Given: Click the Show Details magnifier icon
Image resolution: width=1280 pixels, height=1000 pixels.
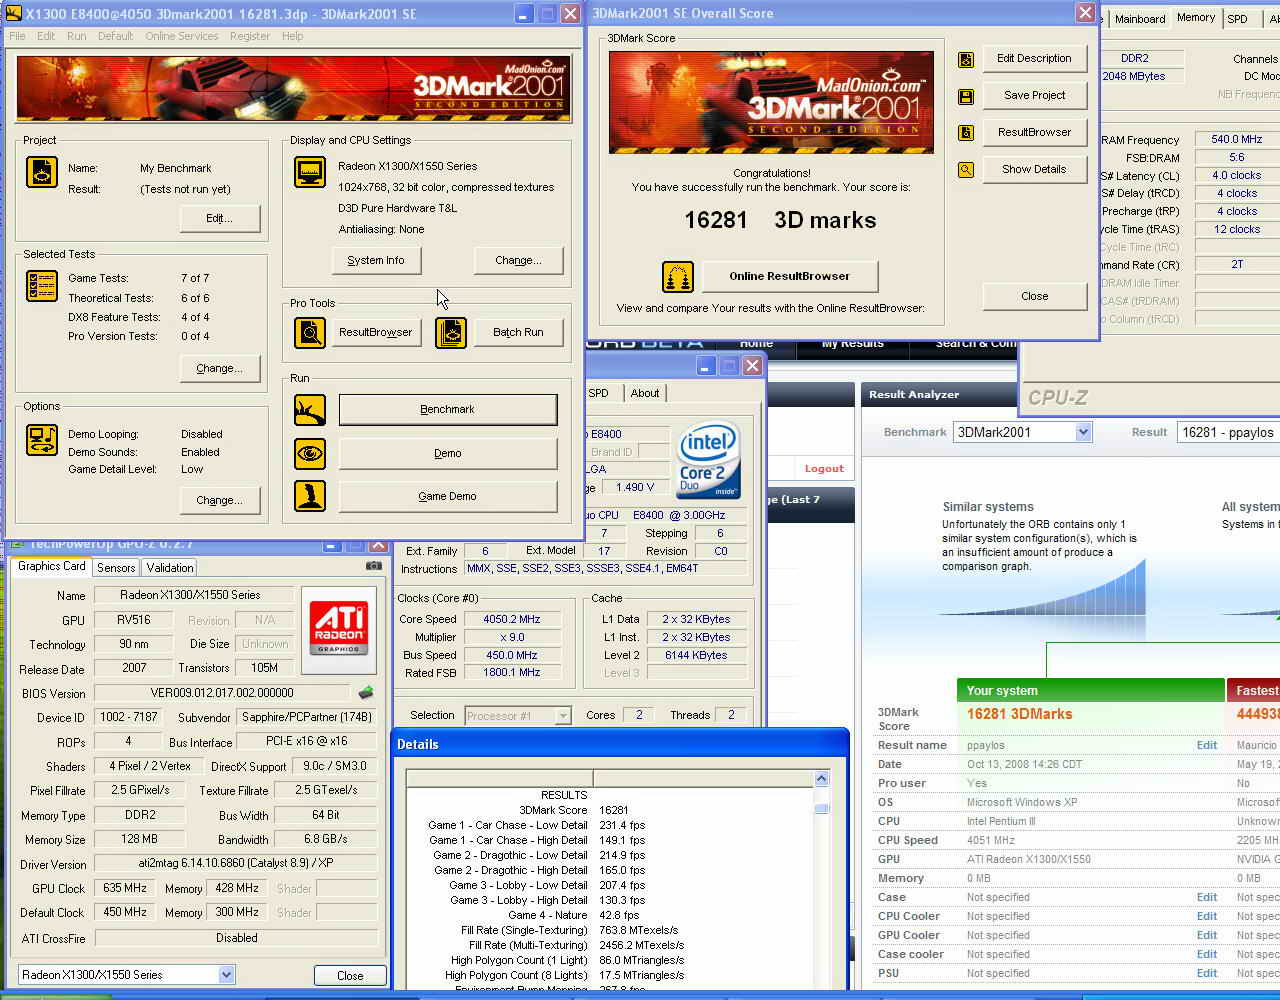Looking at the screenshot, I should click(x=966, y=170).
